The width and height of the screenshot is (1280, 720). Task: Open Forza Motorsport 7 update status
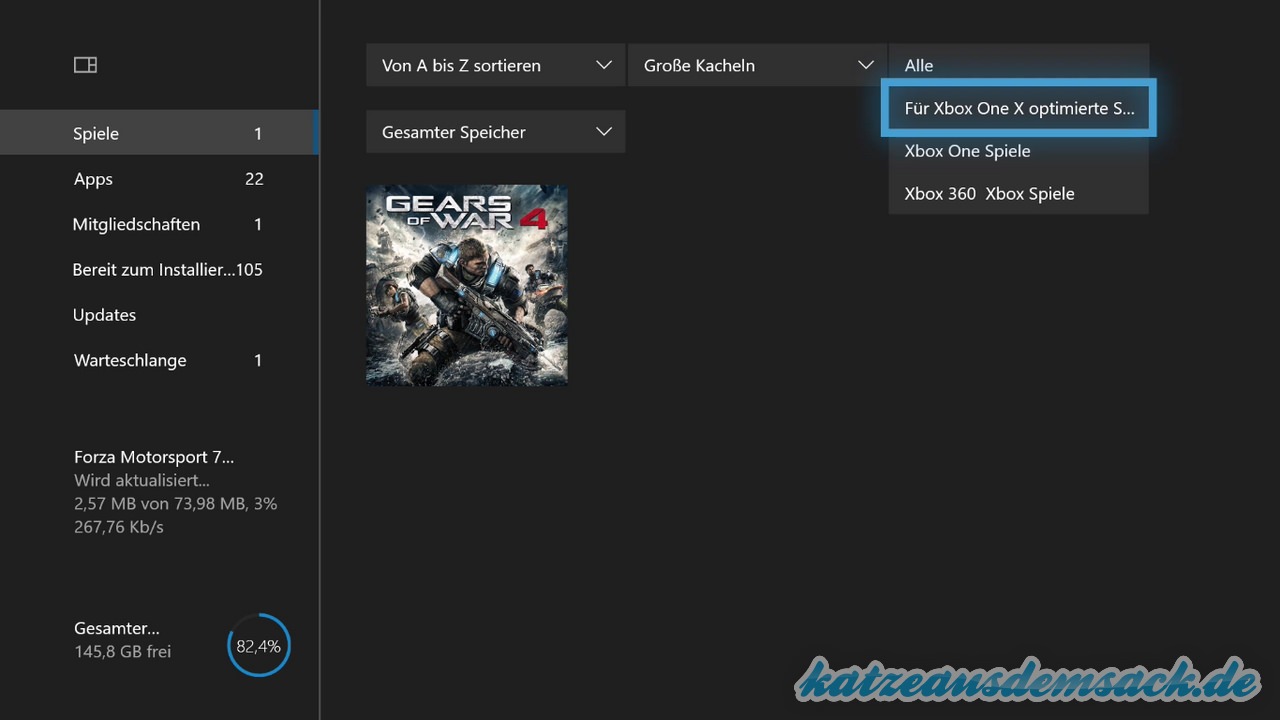pos(175,491)
